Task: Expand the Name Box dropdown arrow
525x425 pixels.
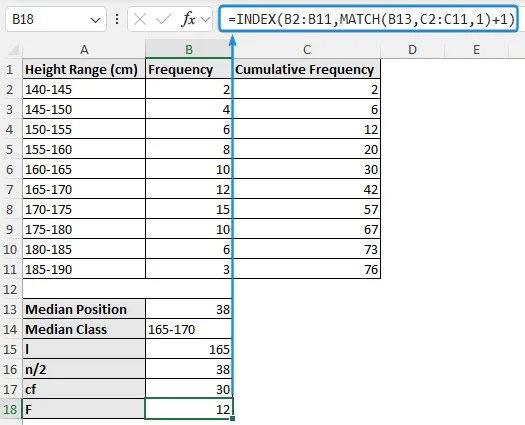Action: pyautogui.click(x=95, y=20)
